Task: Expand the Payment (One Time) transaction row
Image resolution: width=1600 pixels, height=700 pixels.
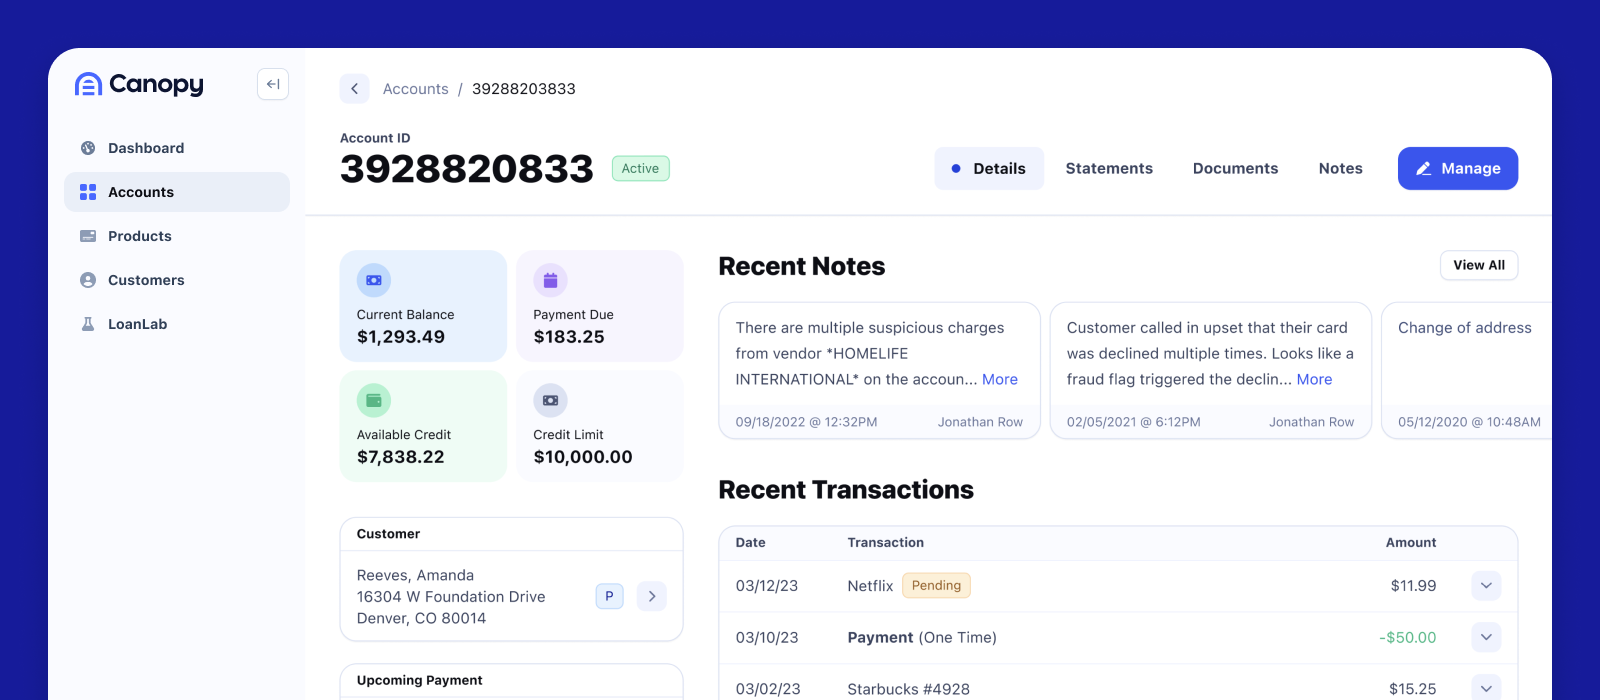Action: 1486,638
